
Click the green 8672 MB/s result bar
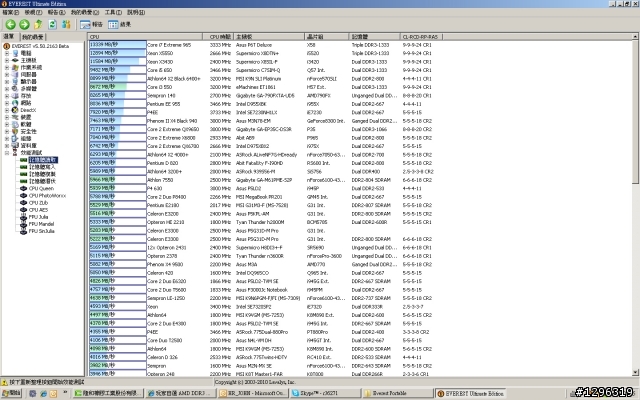pos(118,87)
